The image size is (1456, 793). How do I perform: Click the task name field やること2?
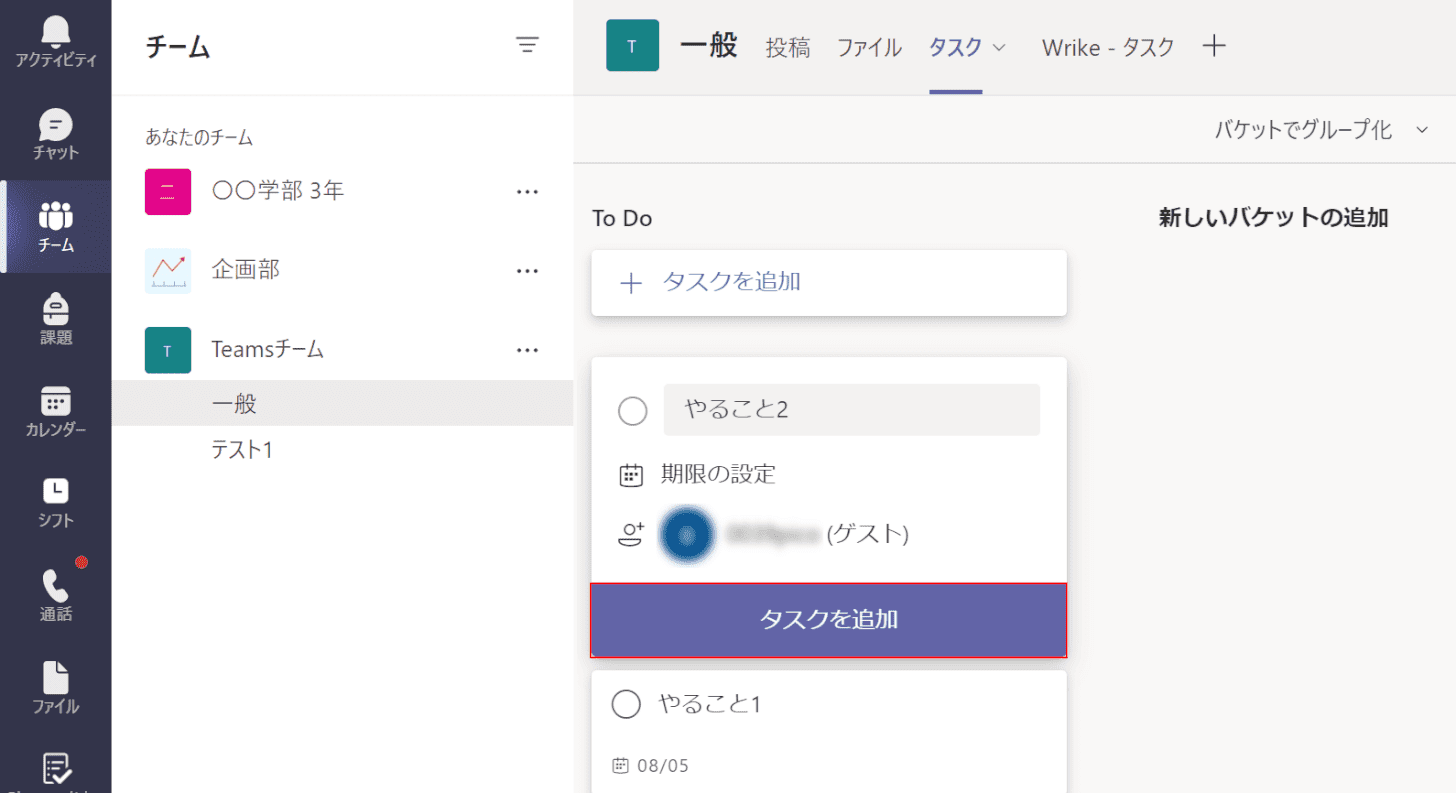coord(852,410)
